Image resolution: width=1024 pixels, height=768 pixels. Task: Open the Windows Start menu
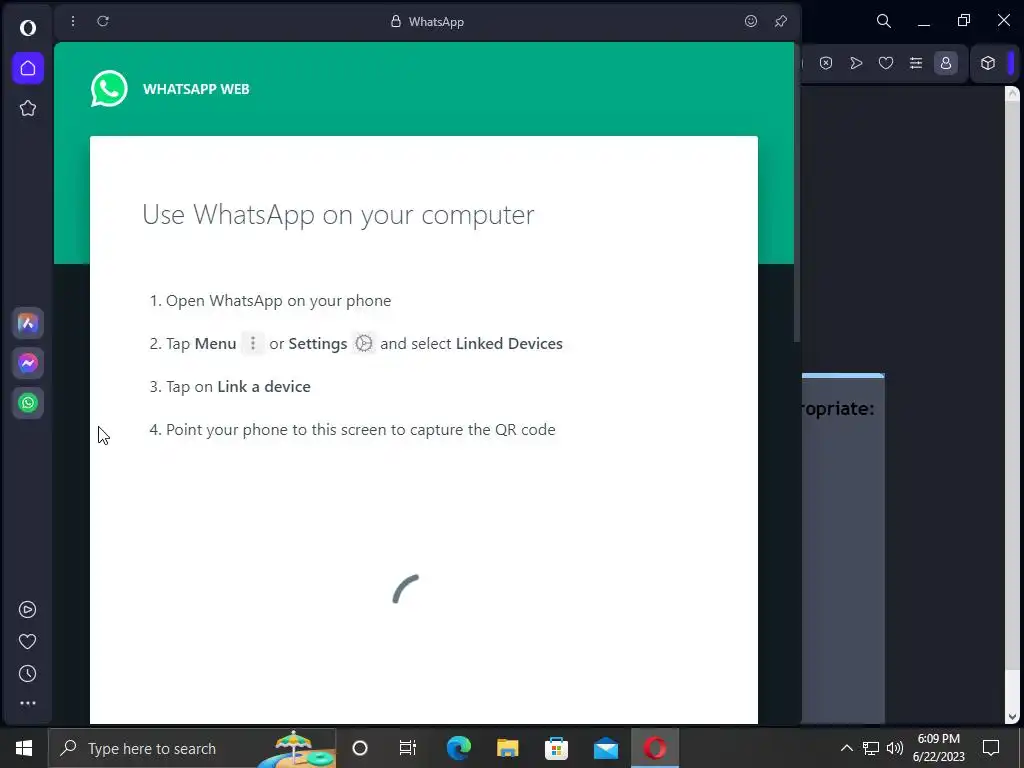pos(24,748)
